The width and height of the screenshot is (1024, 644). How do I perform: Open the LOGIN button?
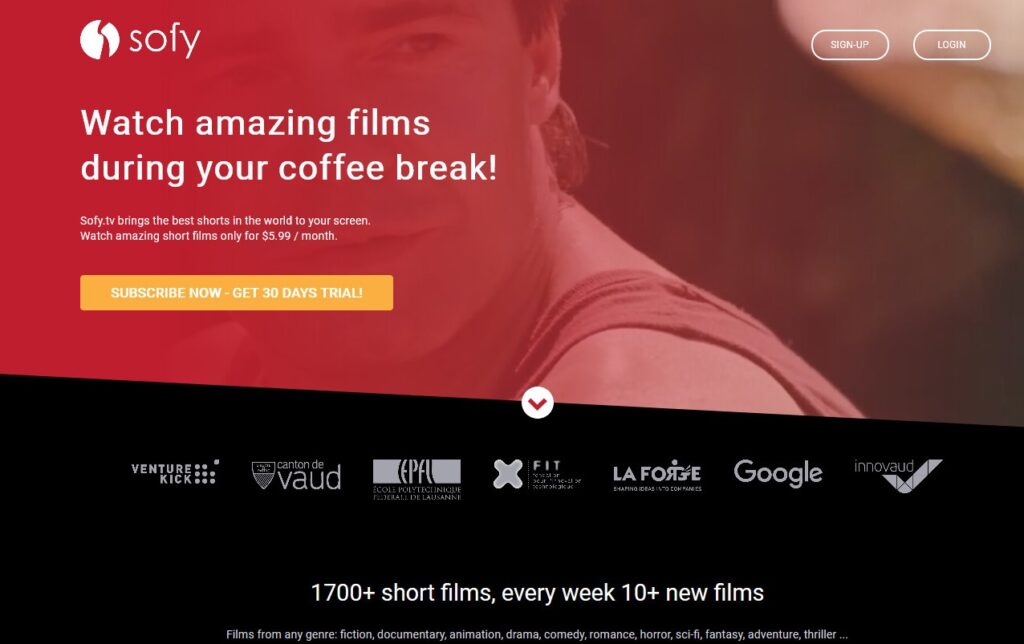coord(952,44)
